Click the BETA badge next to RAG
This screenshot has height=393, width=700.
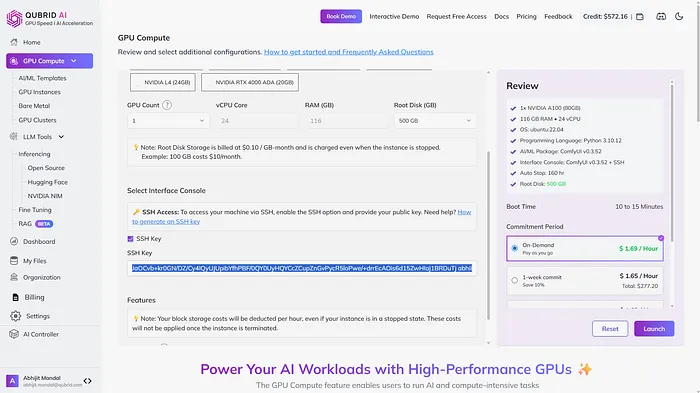[44, 224]
